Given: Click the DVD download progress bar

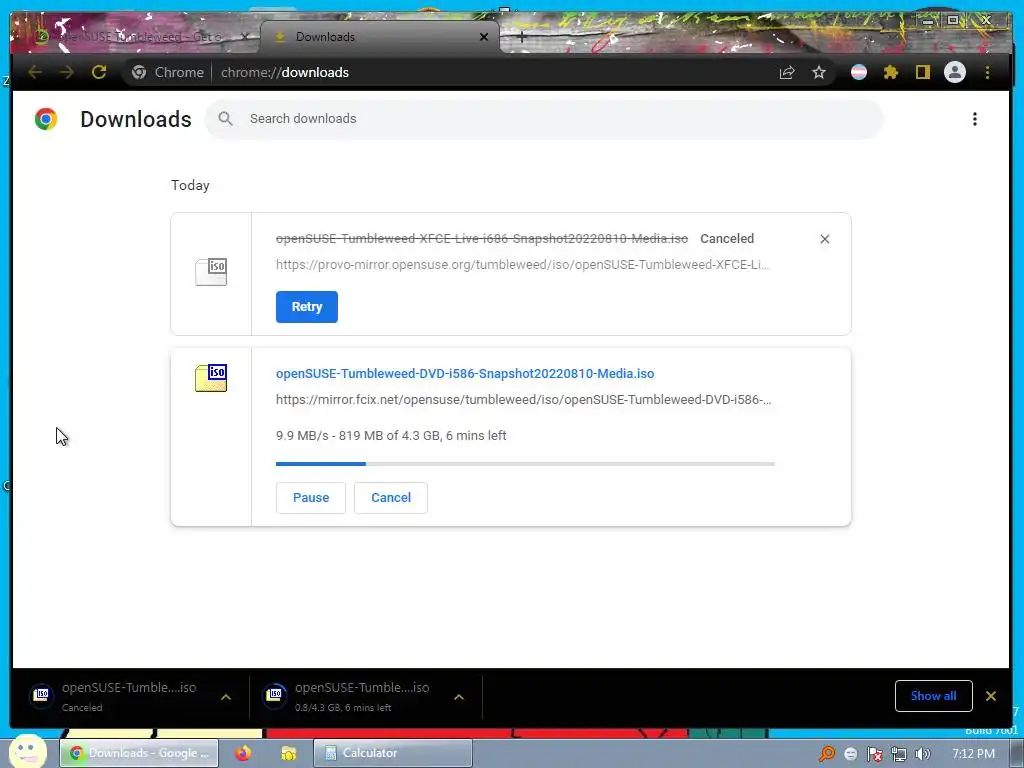Looking at the screenshot, I should click(x=525, y=464).
